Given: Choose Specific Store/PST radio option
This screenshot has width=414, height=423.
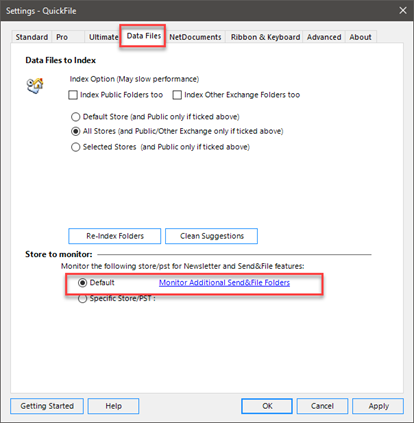Looking at the screenshot, I should 82,299.
